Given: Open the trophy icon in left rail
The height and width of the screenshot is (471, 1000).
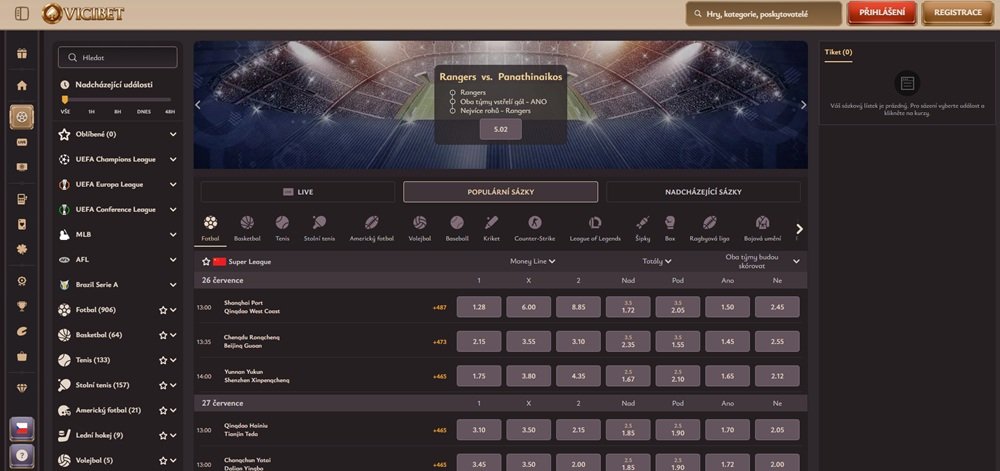Looking at the screenshot, I should tap(22, 307).
